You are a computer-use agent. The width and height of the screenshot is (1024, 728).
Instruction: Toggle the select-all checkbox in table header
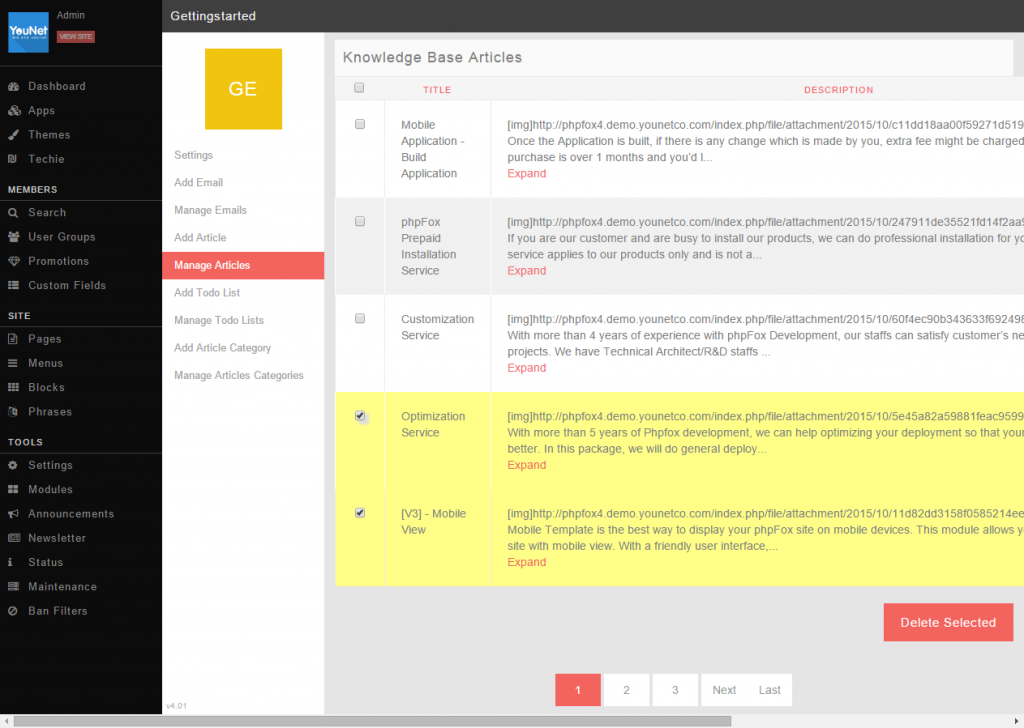[359, 87]
